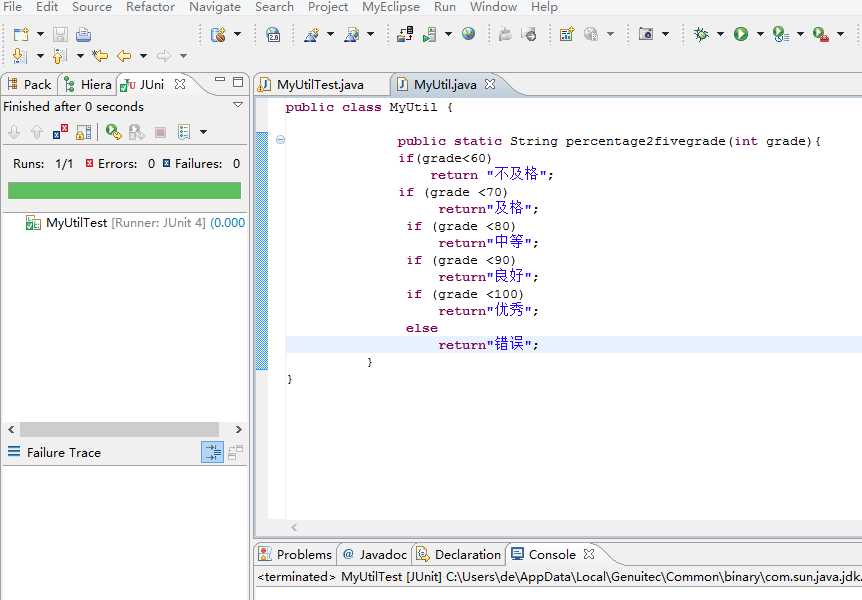Screen dimensions: 862x600
Task: Click the 'public class MyUtil' line
Action: point(368,107)
